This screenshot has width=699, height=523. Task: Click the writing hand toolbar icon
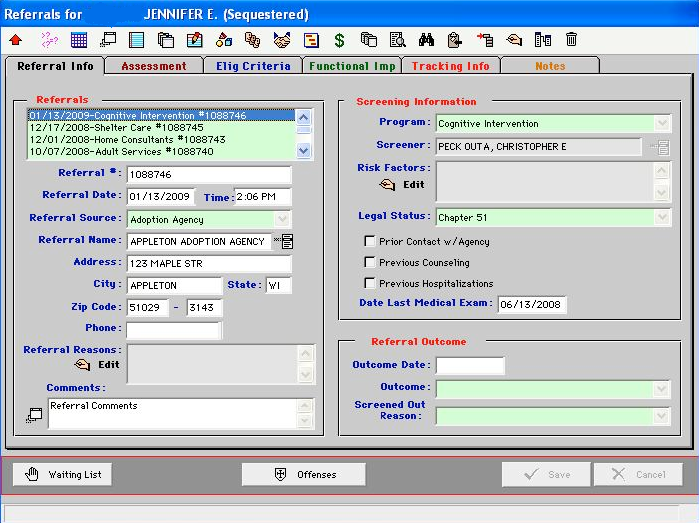514,40
